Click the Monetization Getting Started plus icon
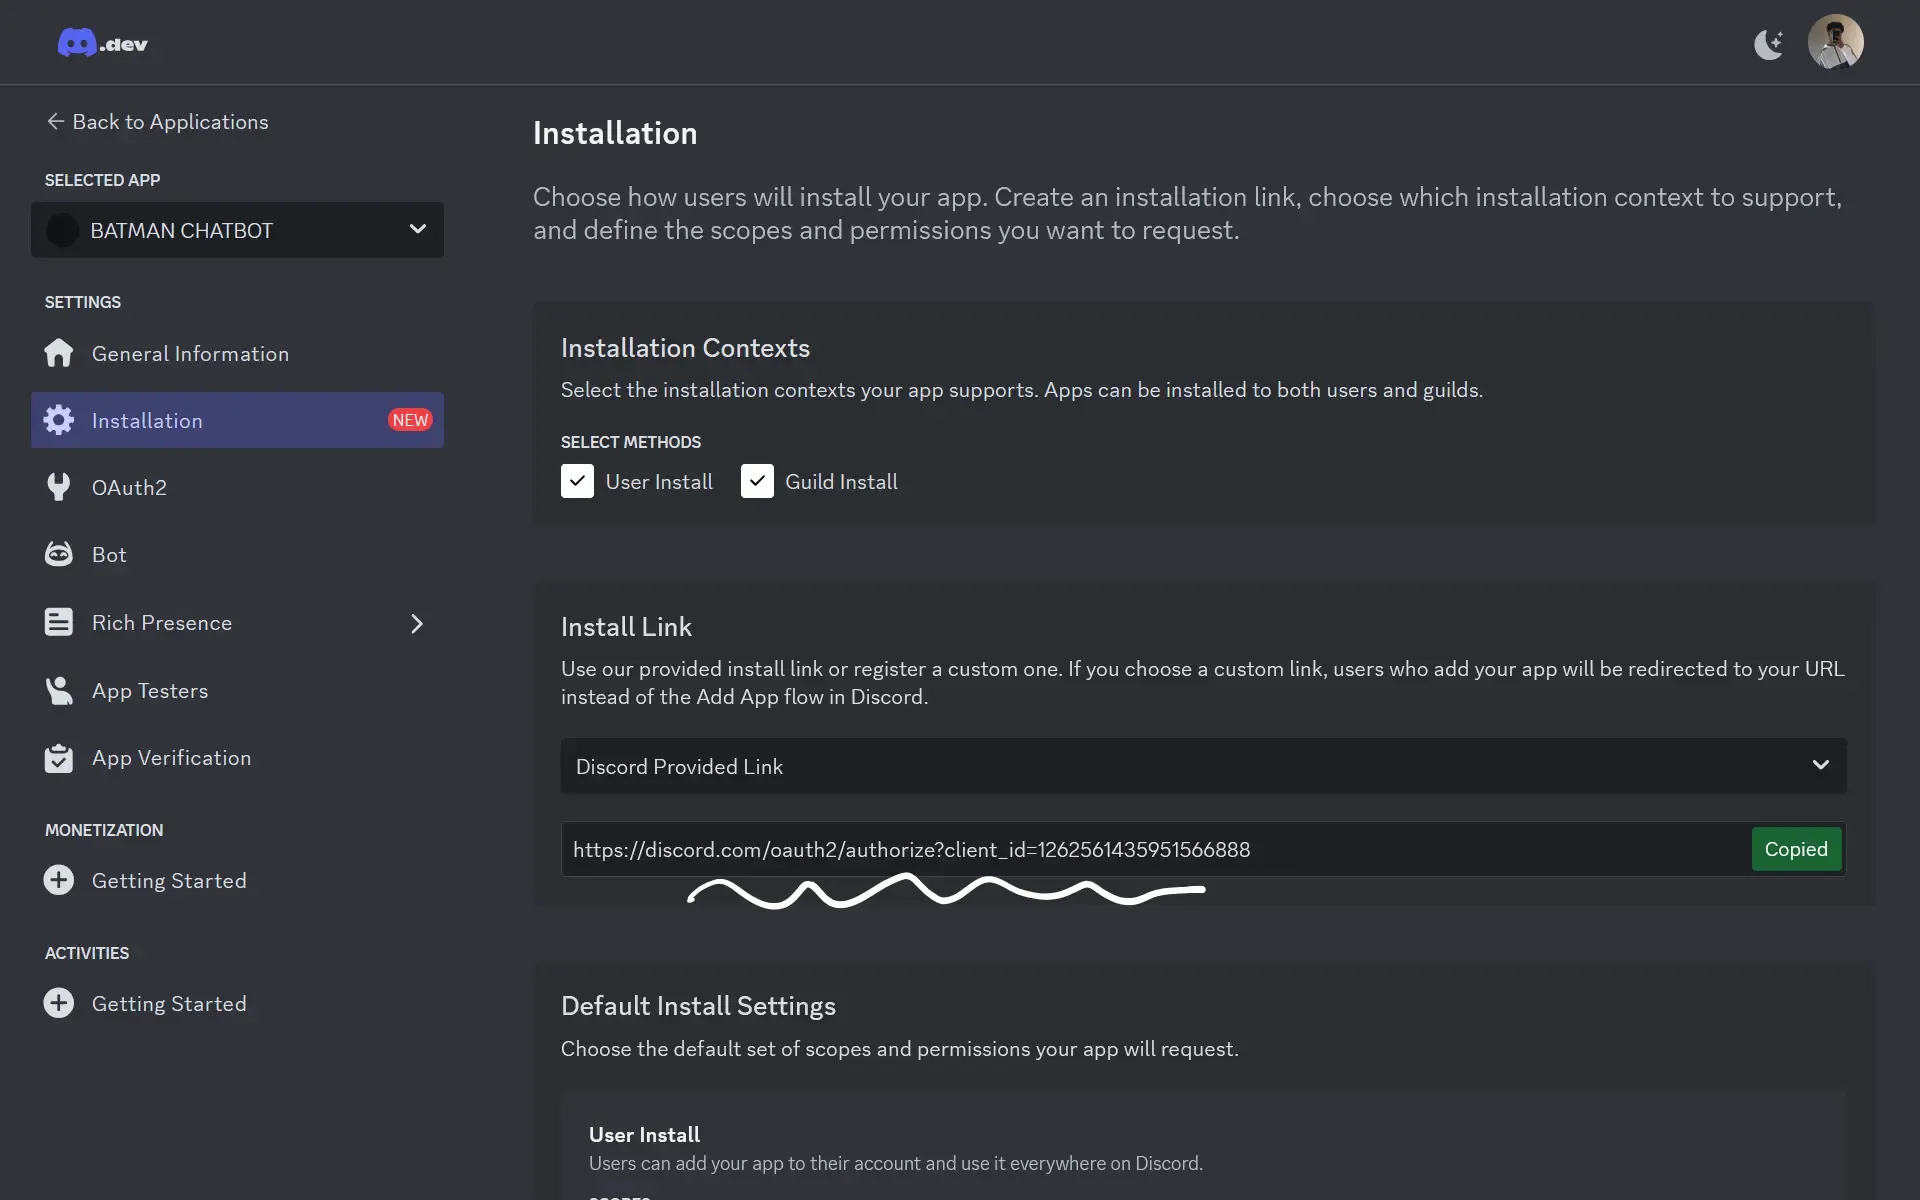 (x=58, y=880)
